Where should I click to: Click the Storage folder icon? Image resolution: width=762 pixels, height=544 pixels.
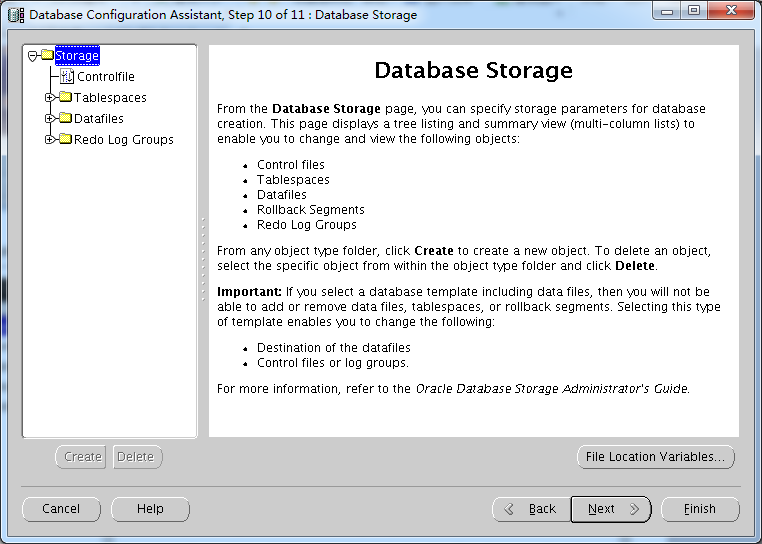coord(47,55)
